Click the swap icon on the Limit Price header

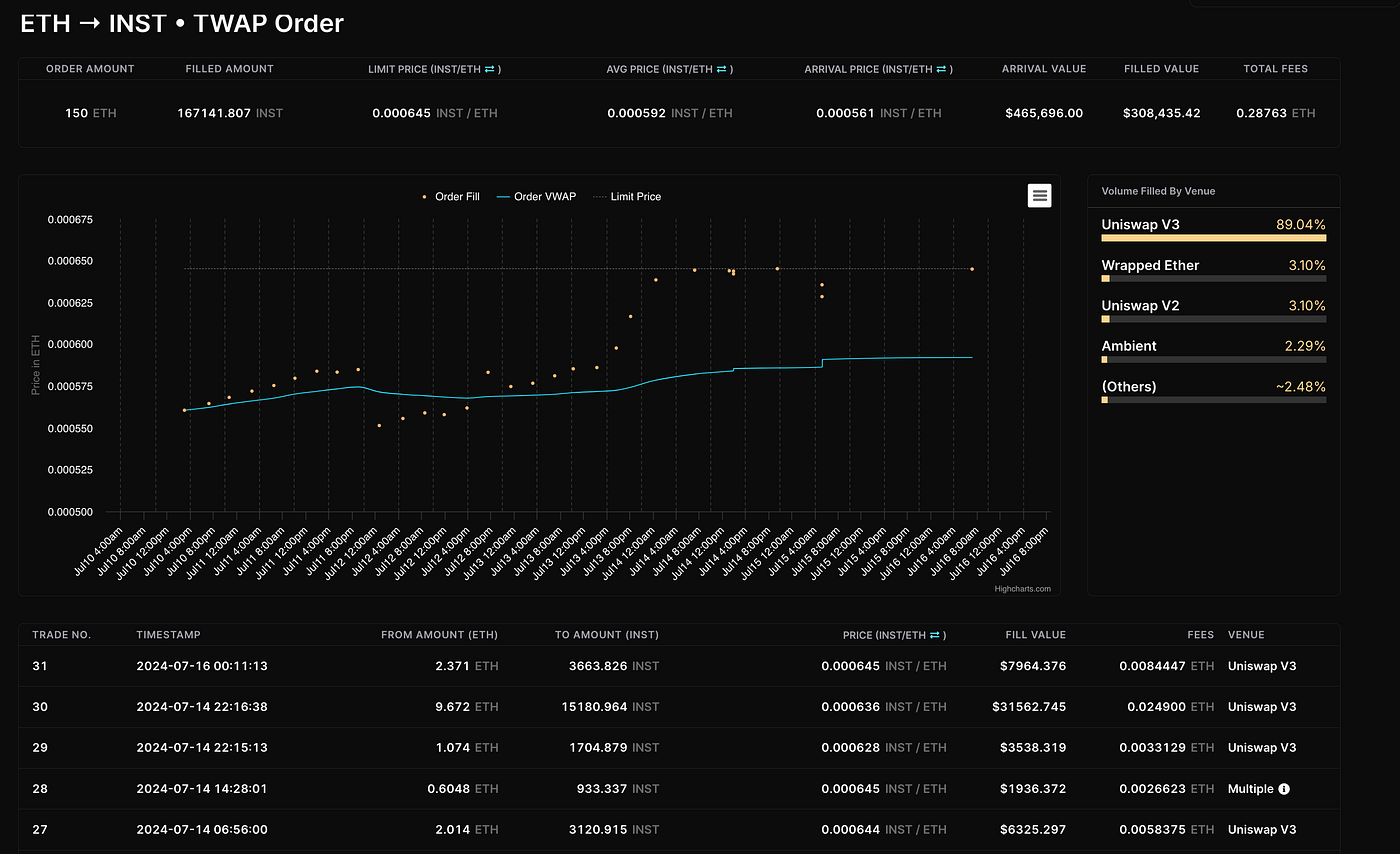click(x=488, y=69)
